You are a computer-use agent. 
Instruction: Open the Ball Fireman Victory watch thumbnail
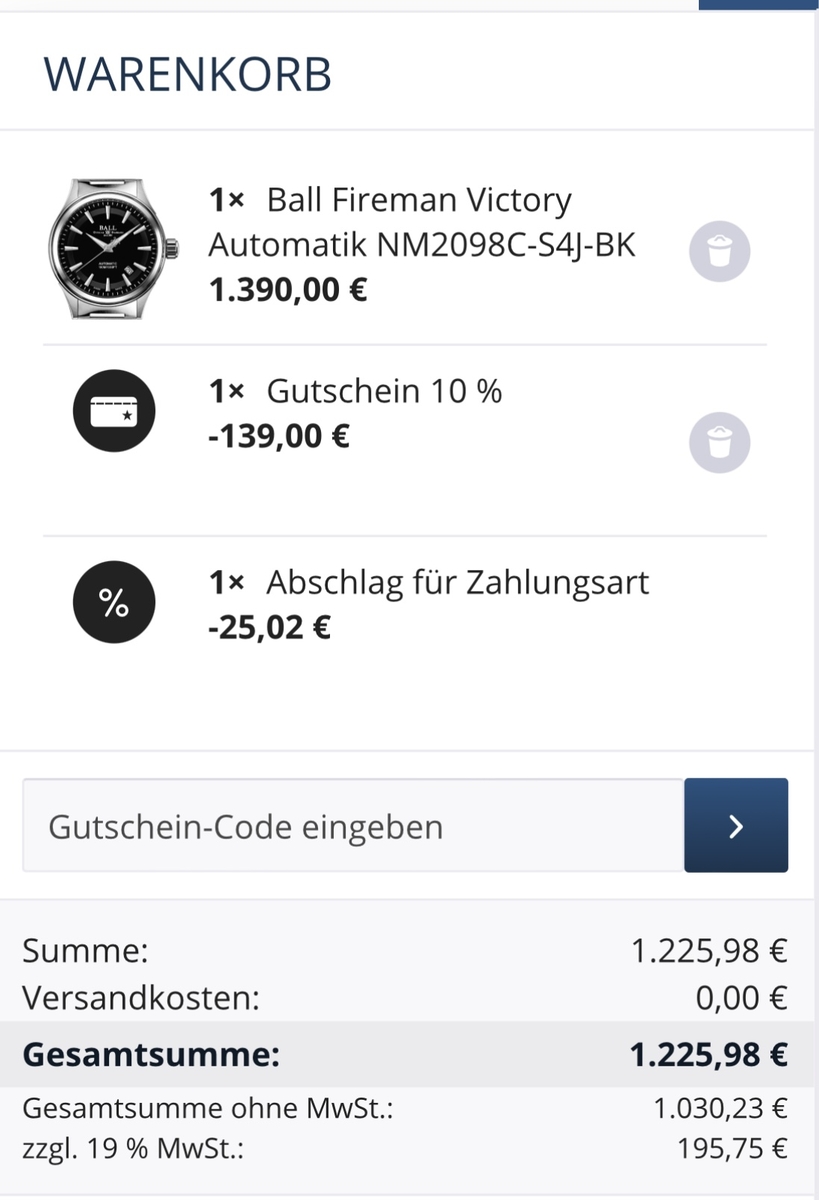click(112, 248)
